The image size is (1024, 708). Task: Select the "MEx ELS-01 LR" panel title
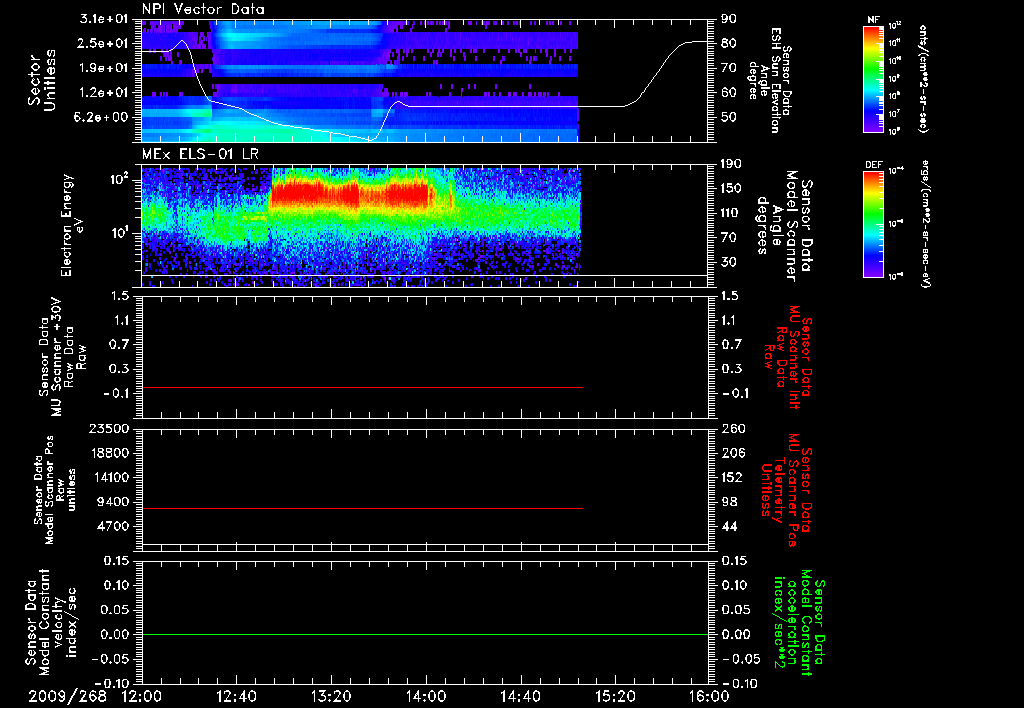coord(200,155)
